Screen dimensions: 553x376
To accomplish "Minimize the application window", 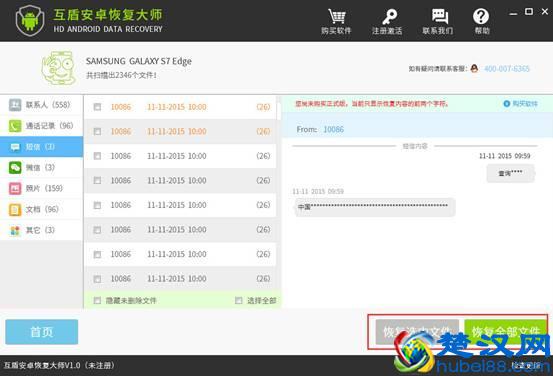I will click(514, 13).
